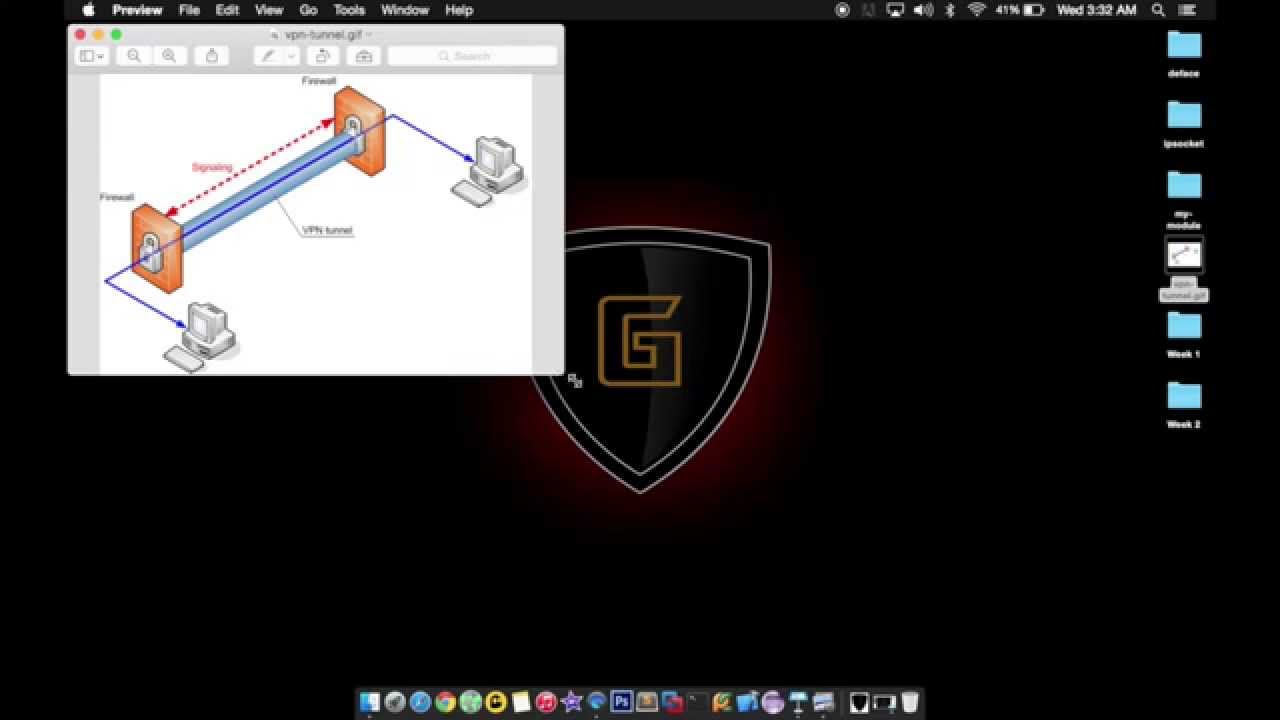Open Photoshop from the Dock
This screenshot has height=720, width=1280.
coord(621,702)
